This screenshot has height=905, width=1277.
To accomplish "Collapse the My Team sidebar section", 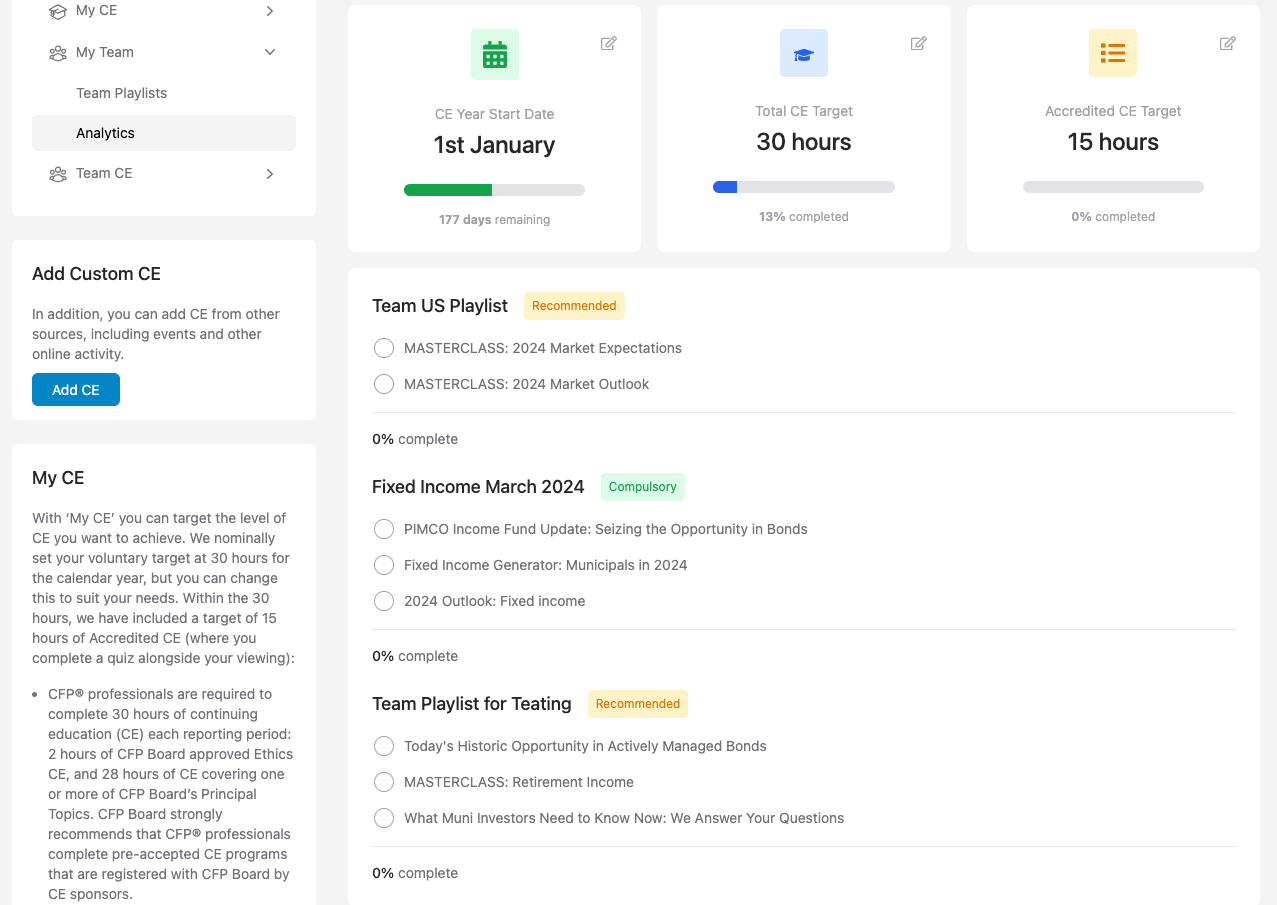I will (x=270, y=52).
